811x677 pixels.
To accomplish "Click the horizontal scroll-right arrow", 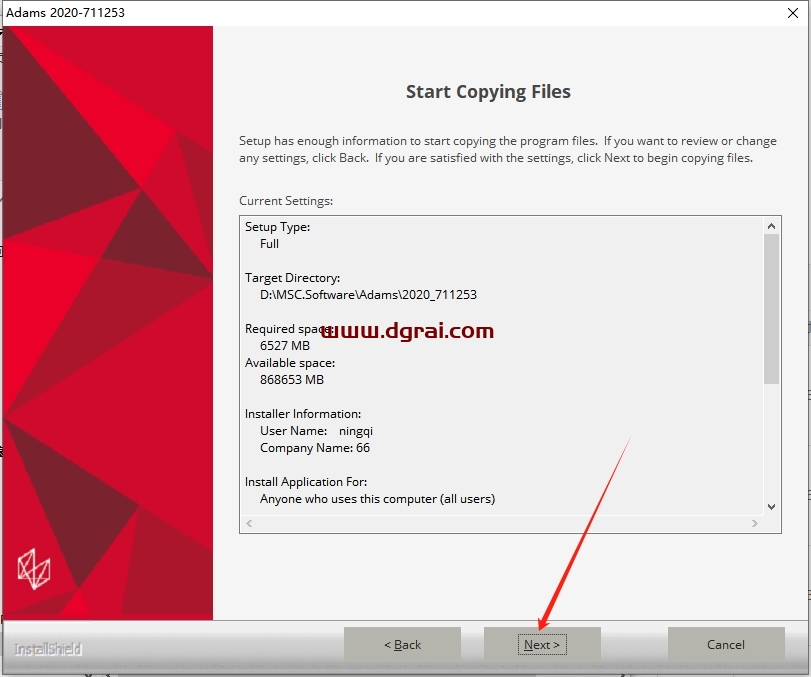I will pyautogui.click(x=755, y=523).
